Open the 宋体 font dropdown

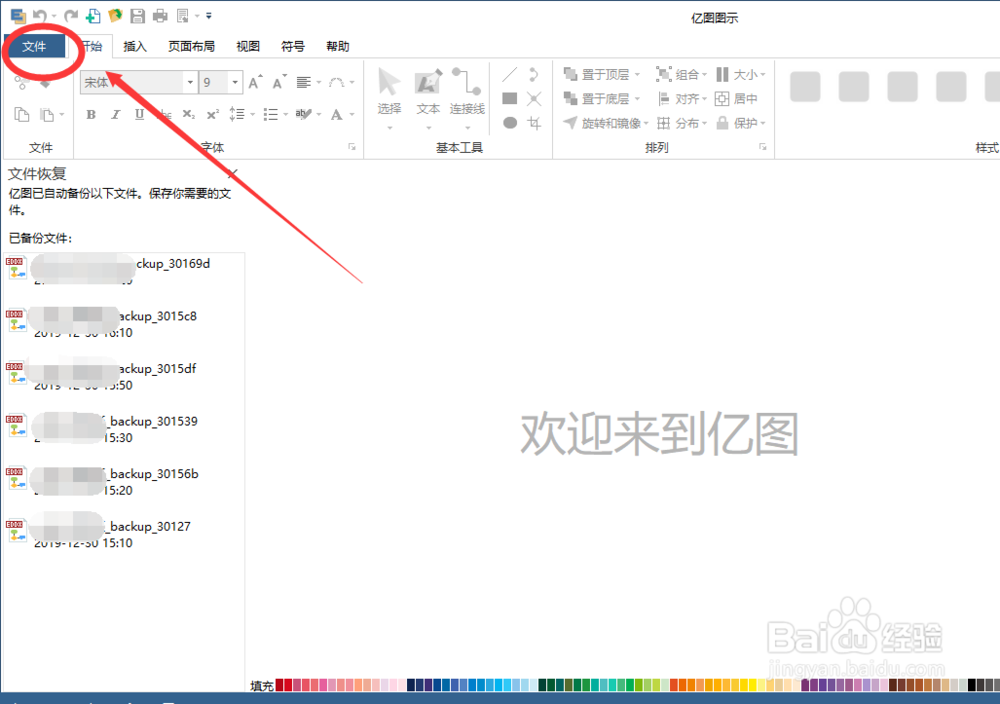tap(189, 82)
